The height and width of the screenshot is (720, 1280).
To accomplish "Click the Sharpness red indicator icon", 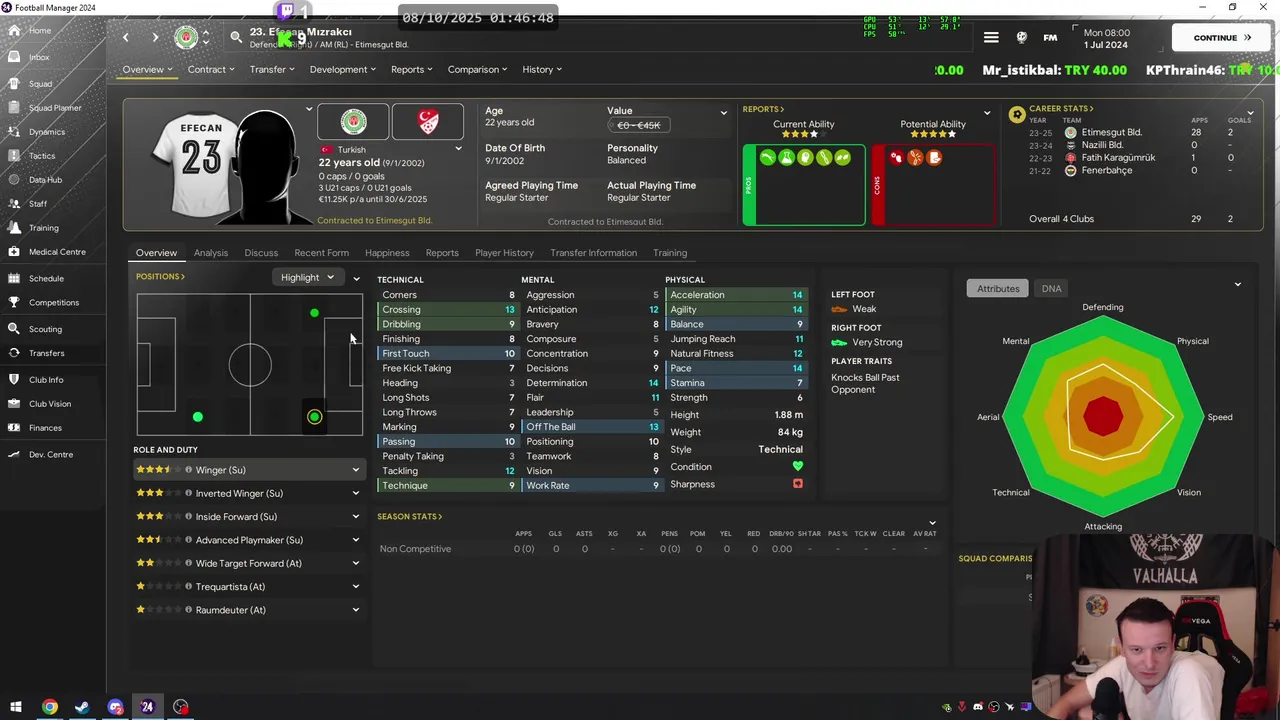I will (797, 484).
